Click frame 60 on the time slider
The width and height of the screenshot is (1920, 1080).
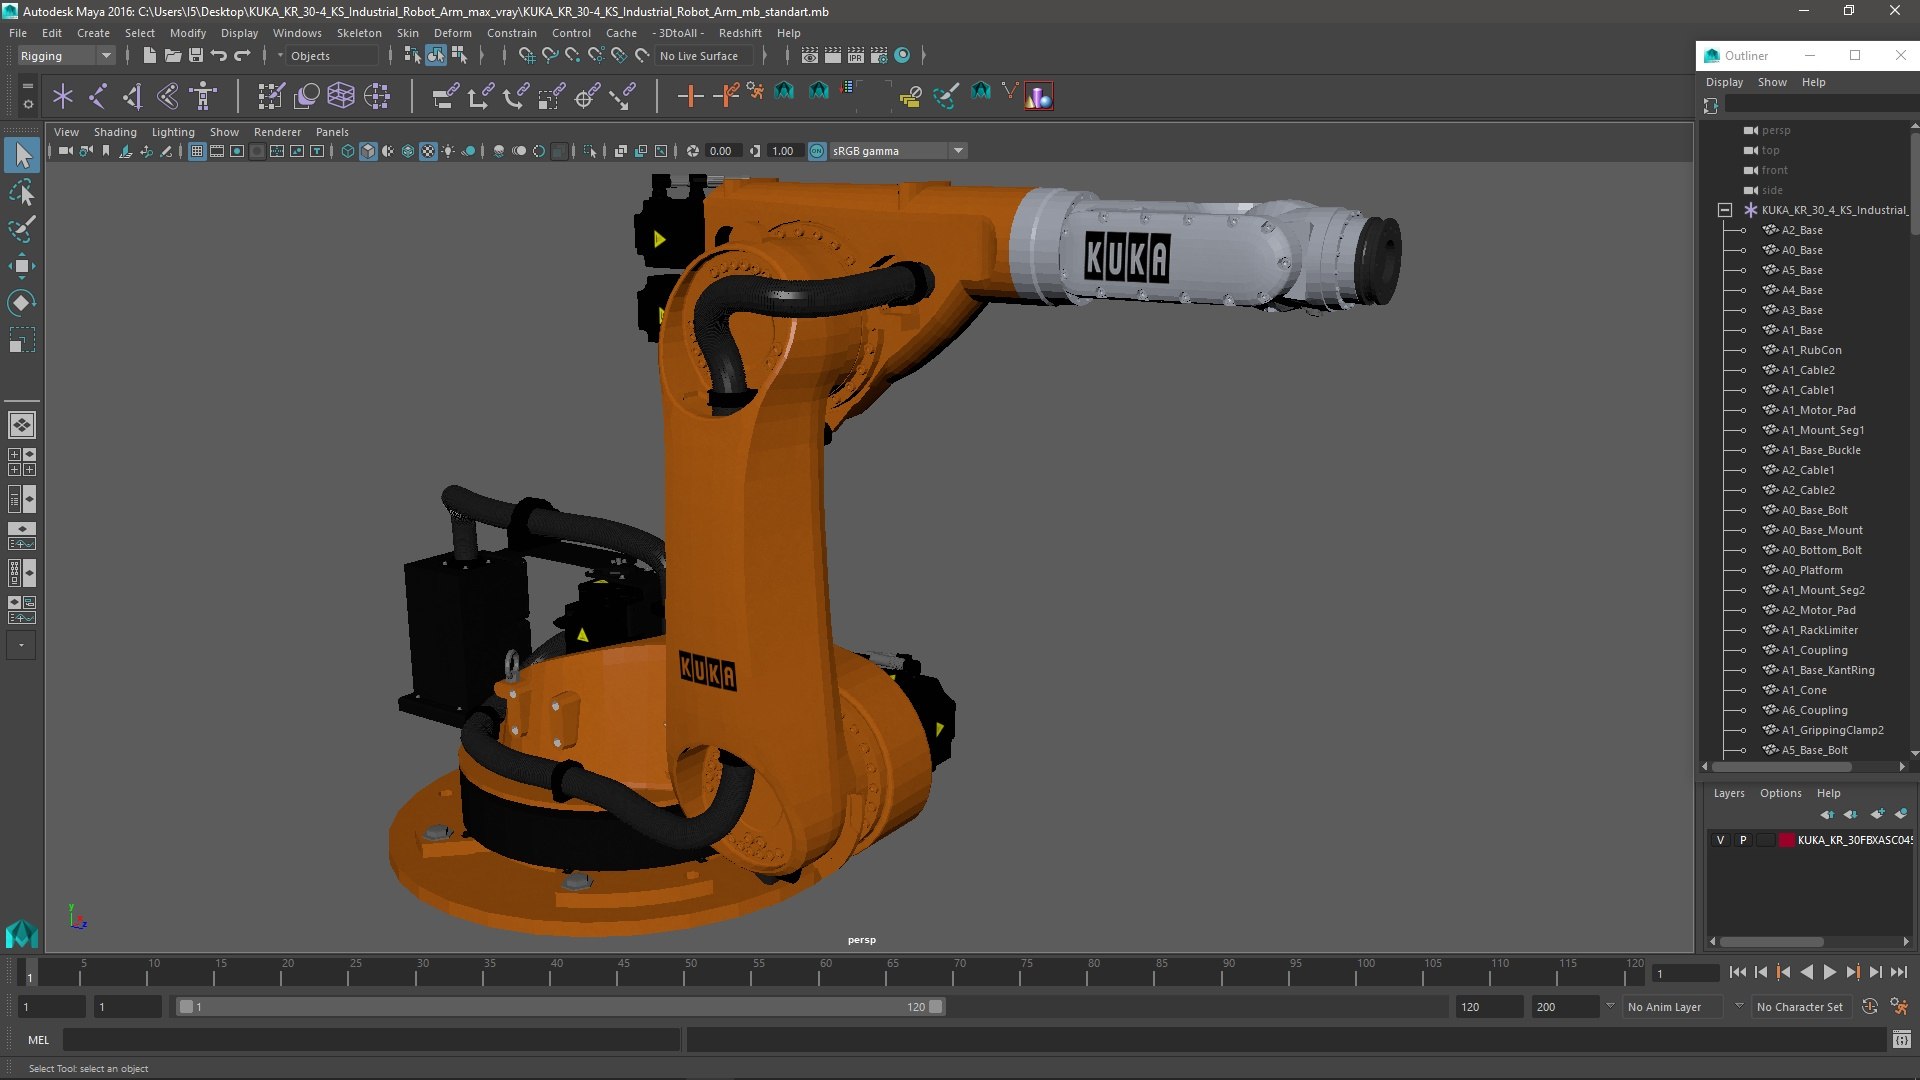point(826,973)
